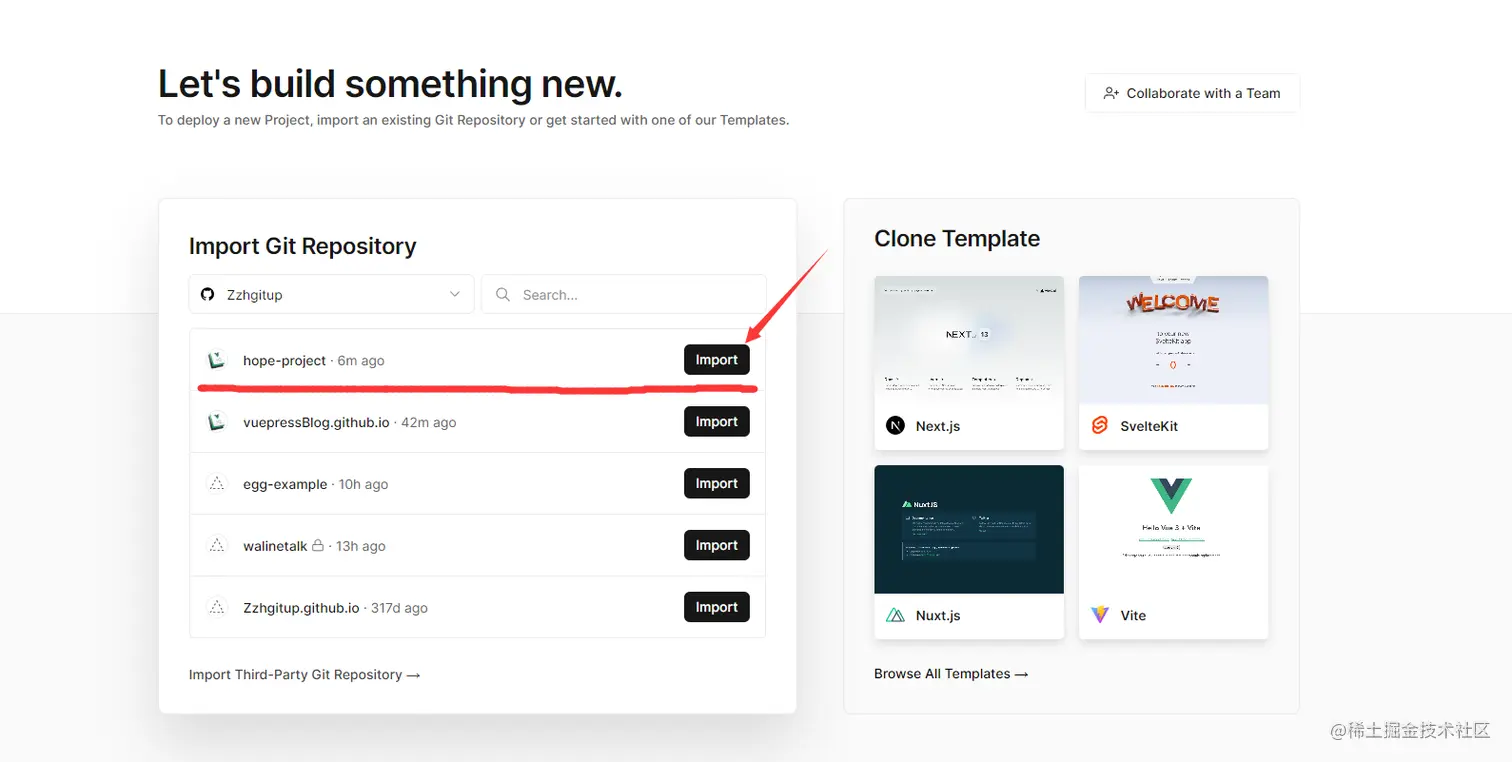The width and height of the screenshot is (1512, 762).
Task: Click the Nuxt.js logo icon
Action: point(895,615)
